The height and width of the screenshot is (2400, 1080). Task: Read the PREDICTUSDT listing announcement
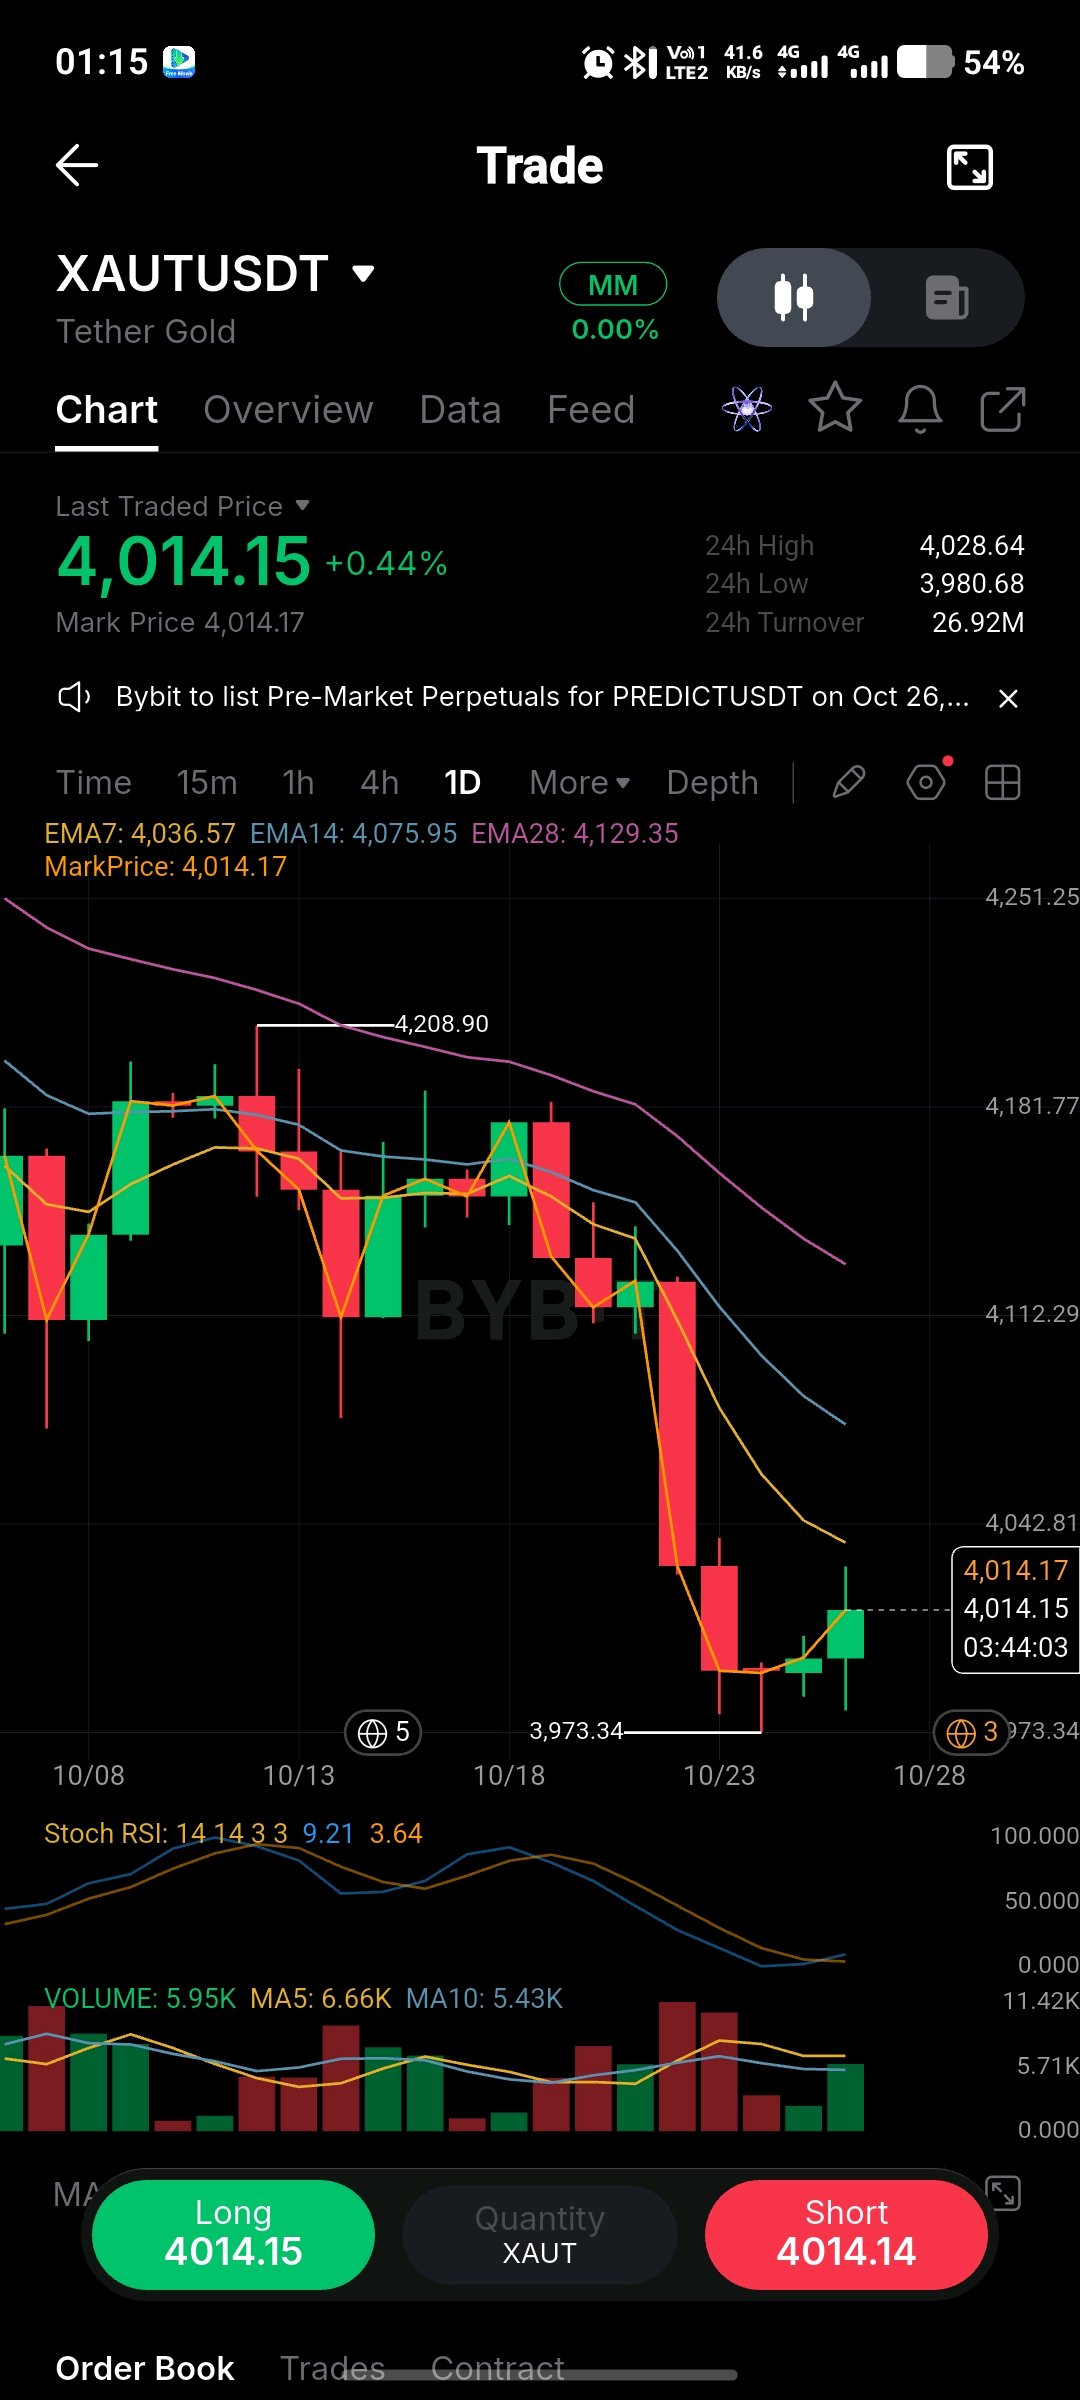(543, 697)
